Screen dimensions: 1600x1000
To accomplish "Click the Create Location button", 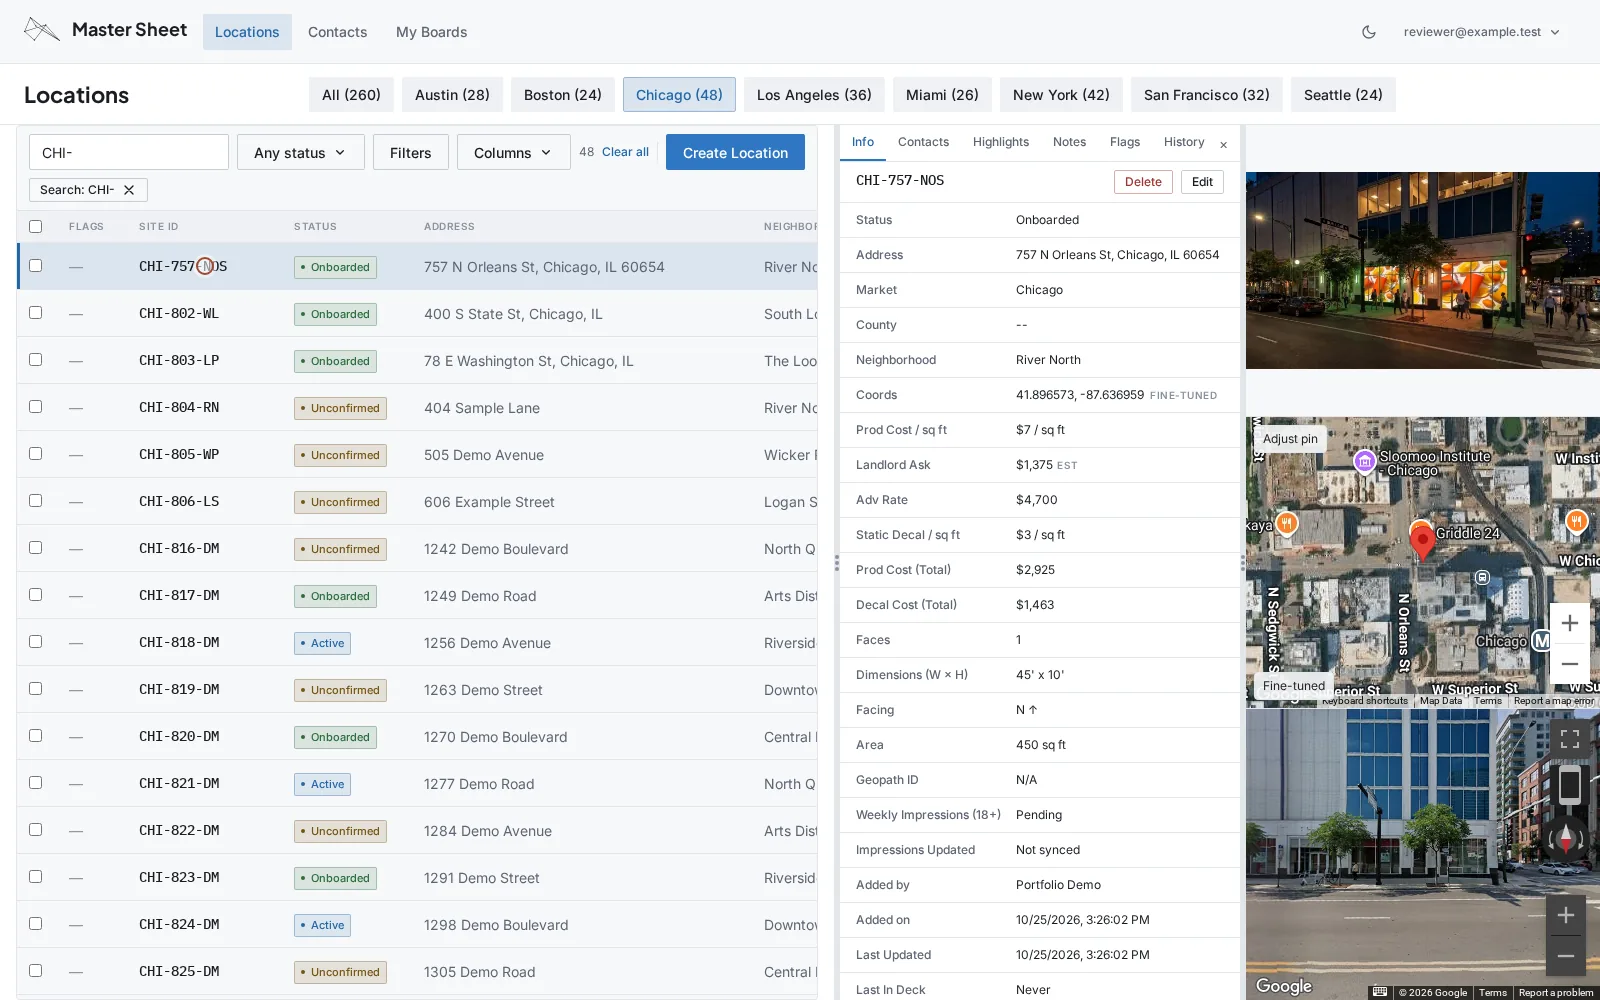I will pyautogui.click(x=736, y=152).
